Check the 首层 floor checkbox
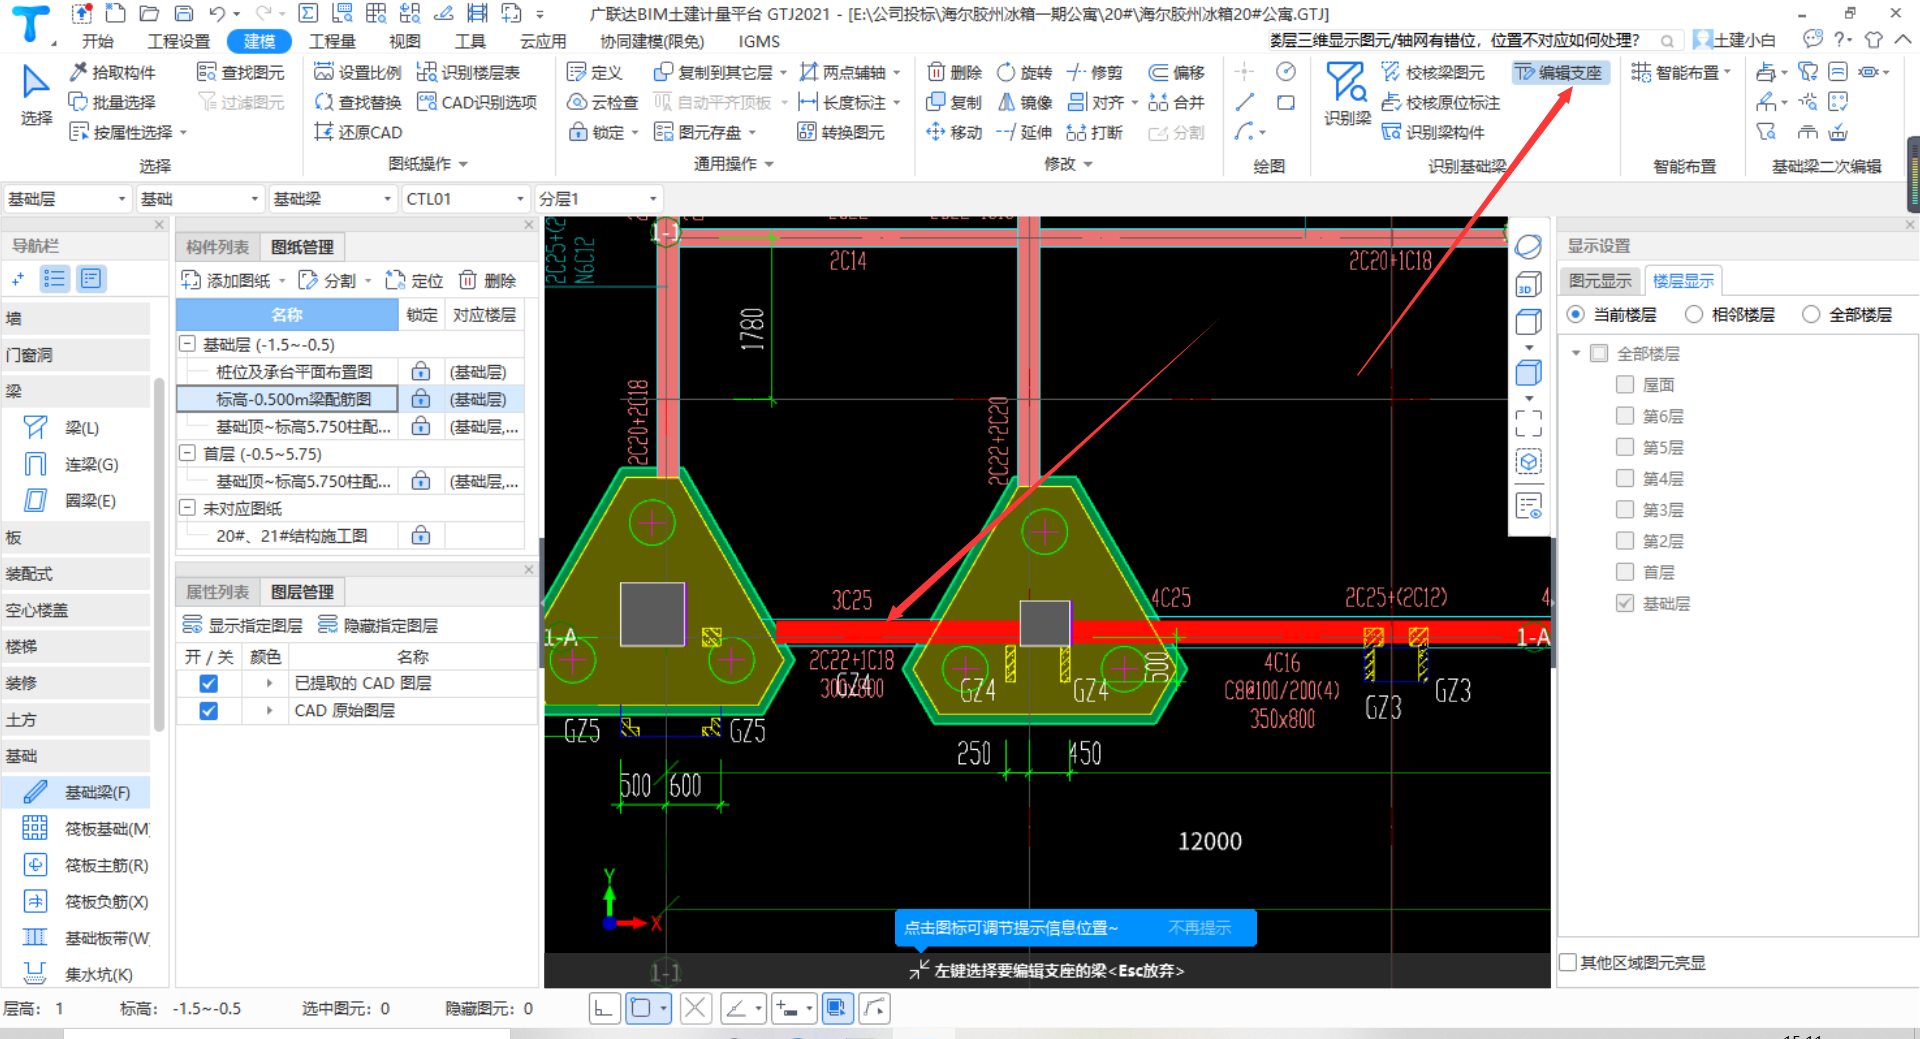 coord(1625,571)
